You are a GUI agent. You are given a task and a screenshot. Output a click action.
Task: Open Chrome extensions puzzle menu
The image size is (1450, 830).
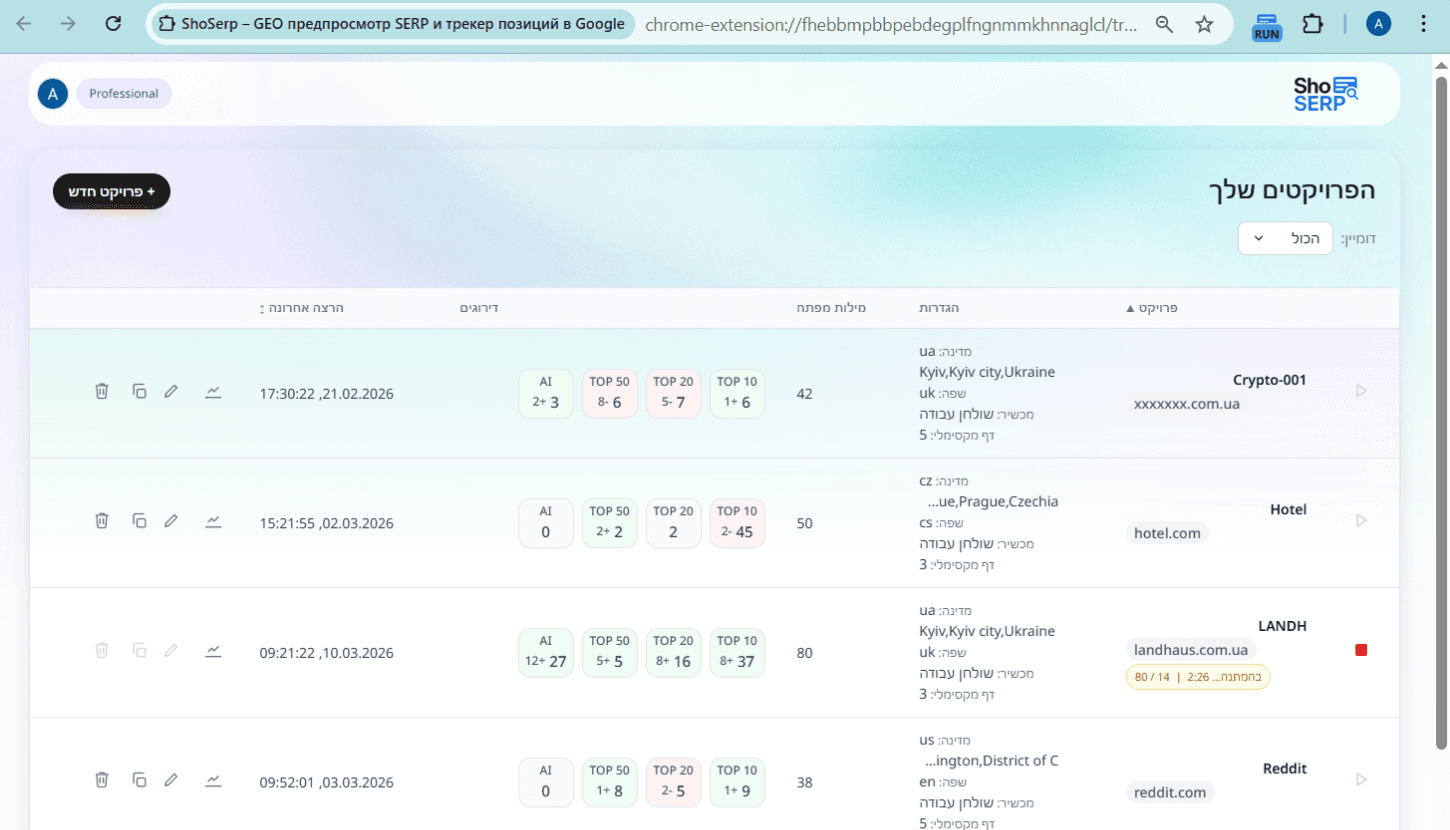point(1313,25)
